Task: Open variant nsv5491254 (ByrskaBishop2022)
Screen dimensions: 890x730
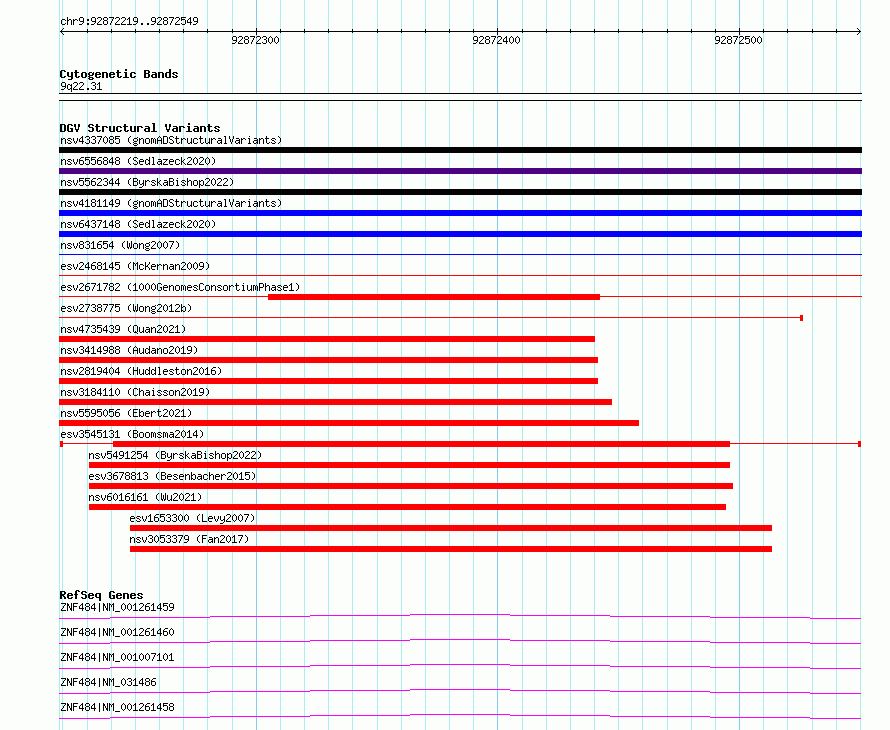Action: 175,455
